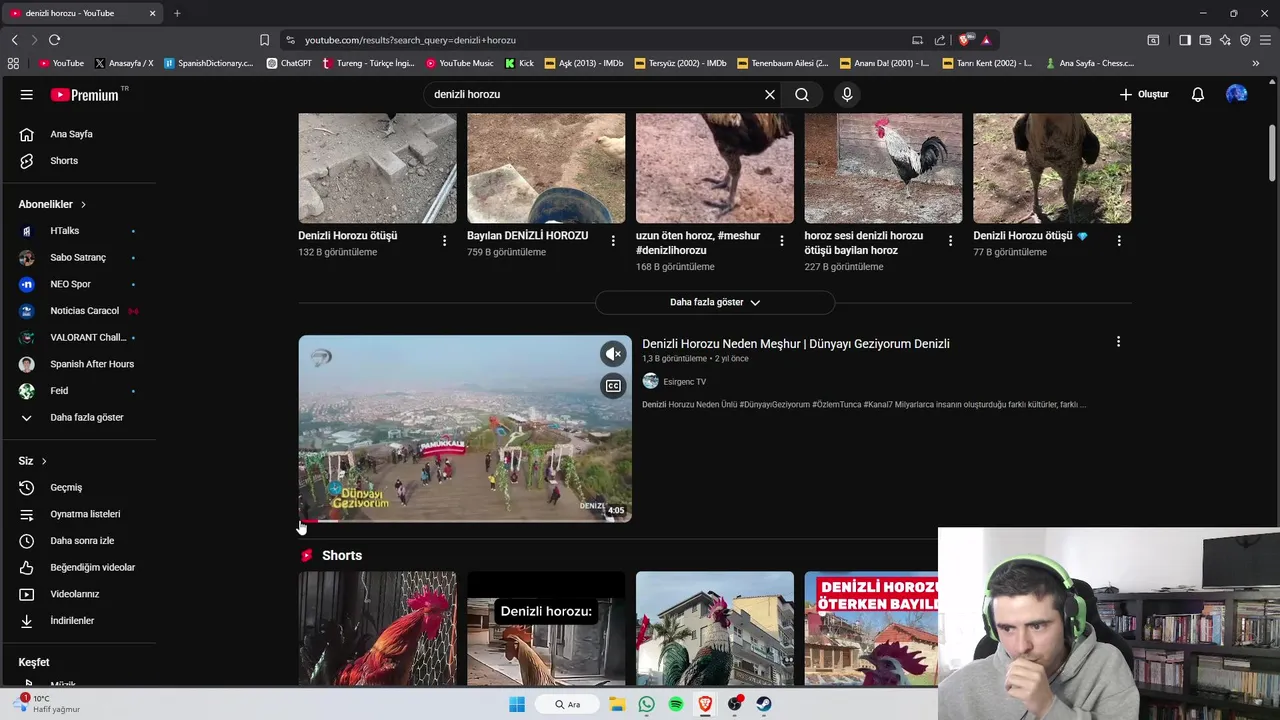Open options for horoz sesi denizli horozu
This screenshot has width=1280, height=720.
[x=950, y=241]
